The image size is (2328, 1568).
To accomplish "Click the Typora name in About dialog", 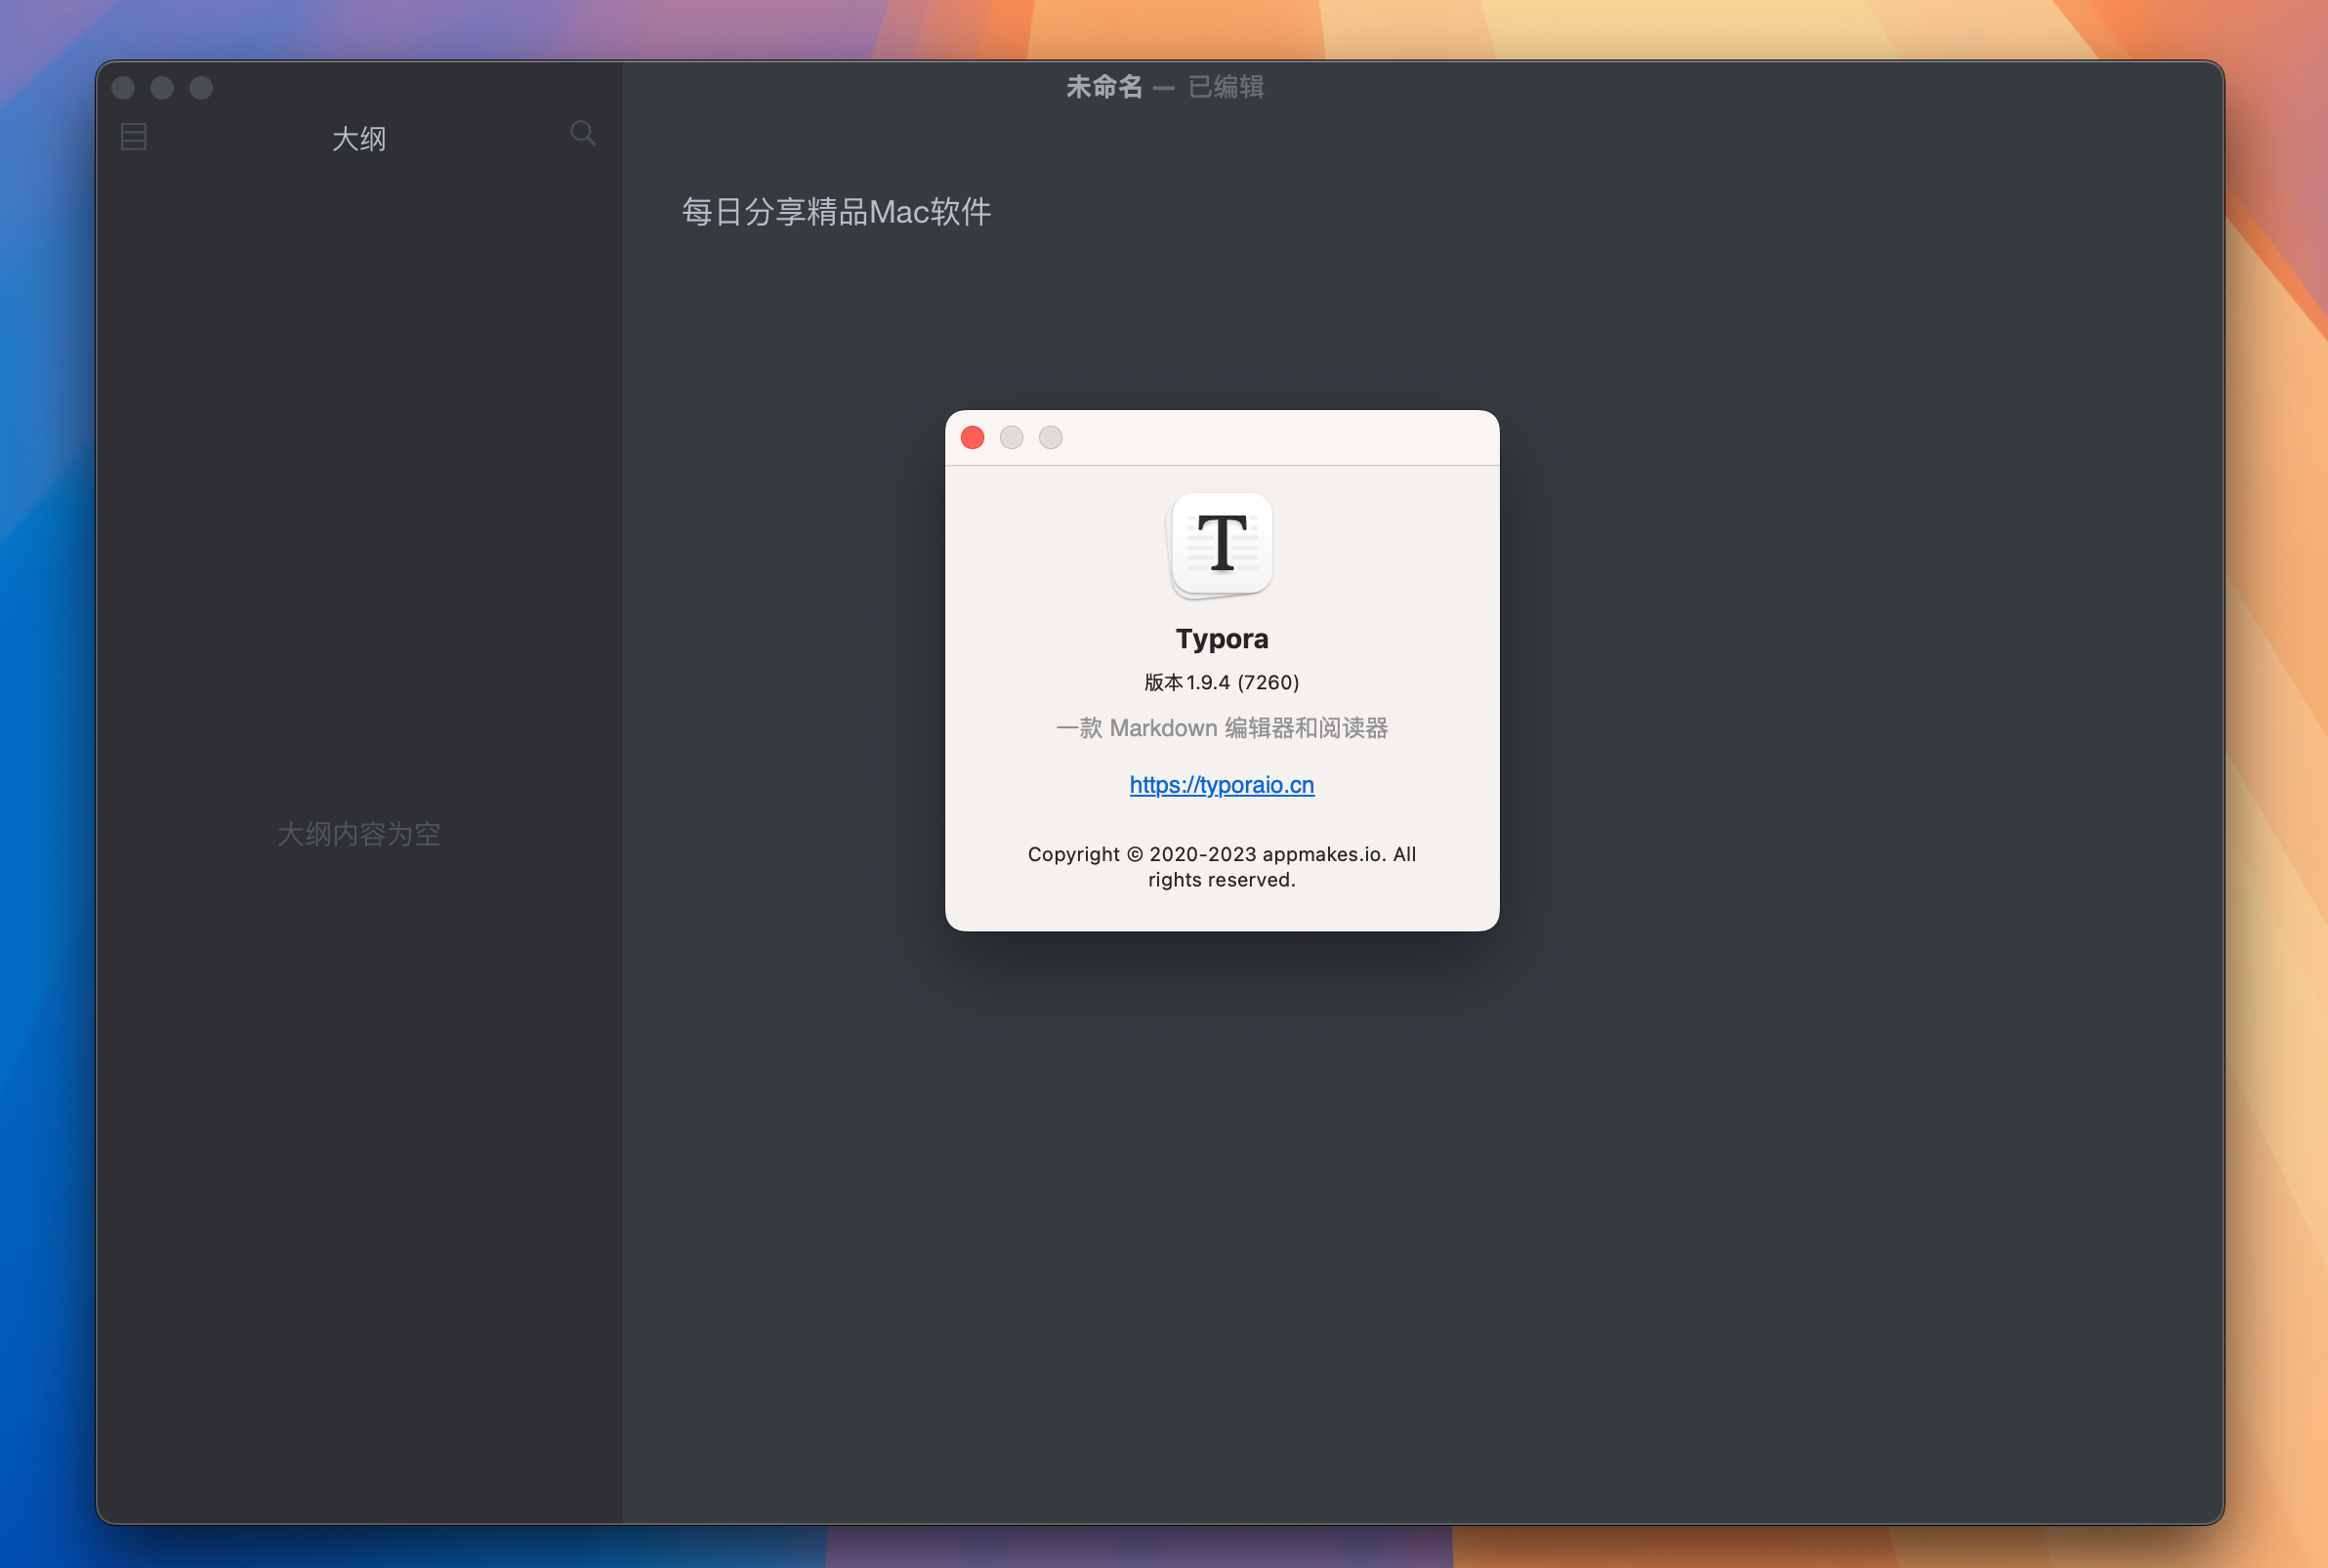I will point(1222,639).
